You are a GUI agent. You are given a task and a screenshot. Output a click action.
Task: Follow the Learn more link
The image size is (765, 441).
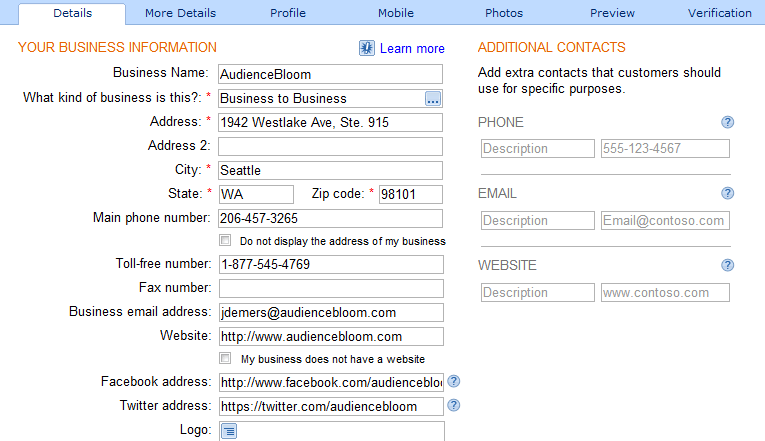(x=412, y=49)
